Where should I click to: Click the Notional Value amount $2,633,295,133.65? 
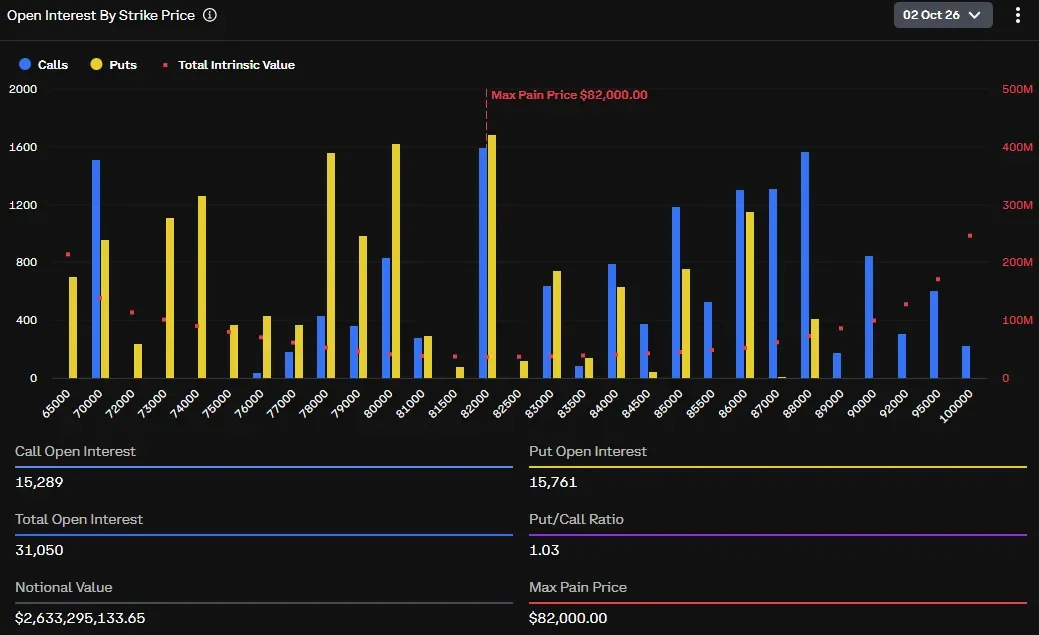pyautogui.click(x=80, y=618)
